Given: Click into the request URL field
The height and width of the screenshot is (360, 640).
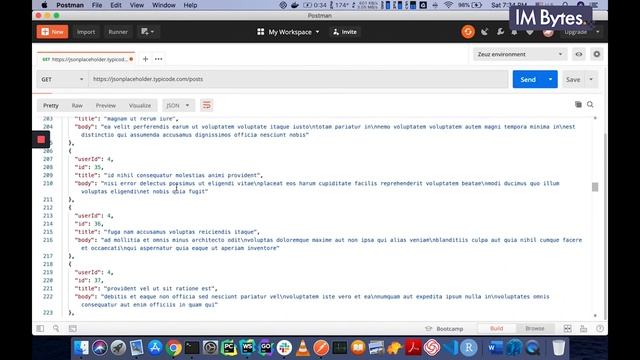Looking at the screenshot, I should [x=299, y=79].
